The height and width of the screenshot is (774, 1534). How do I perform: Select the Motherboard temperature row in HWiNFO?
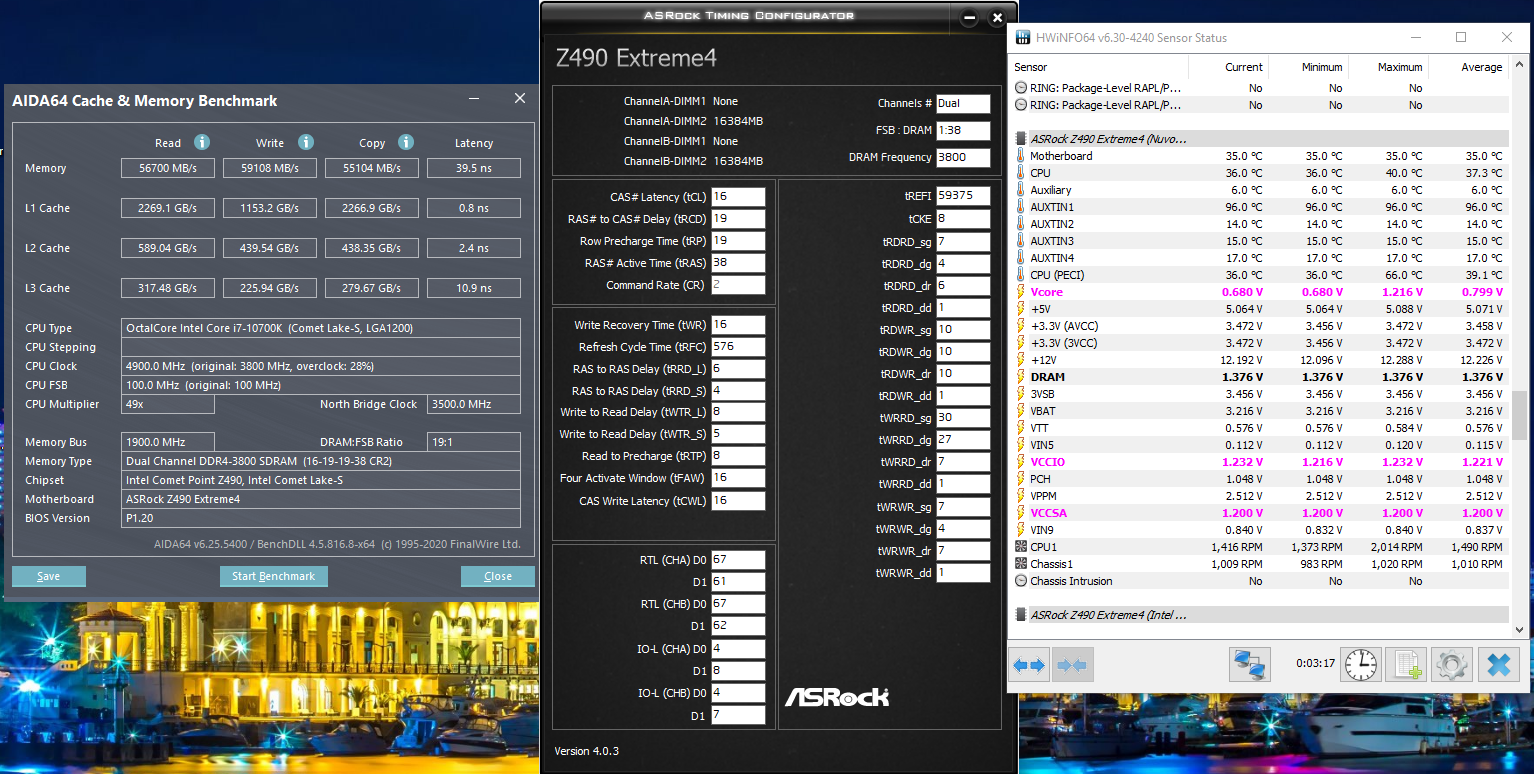(1260, 156)
